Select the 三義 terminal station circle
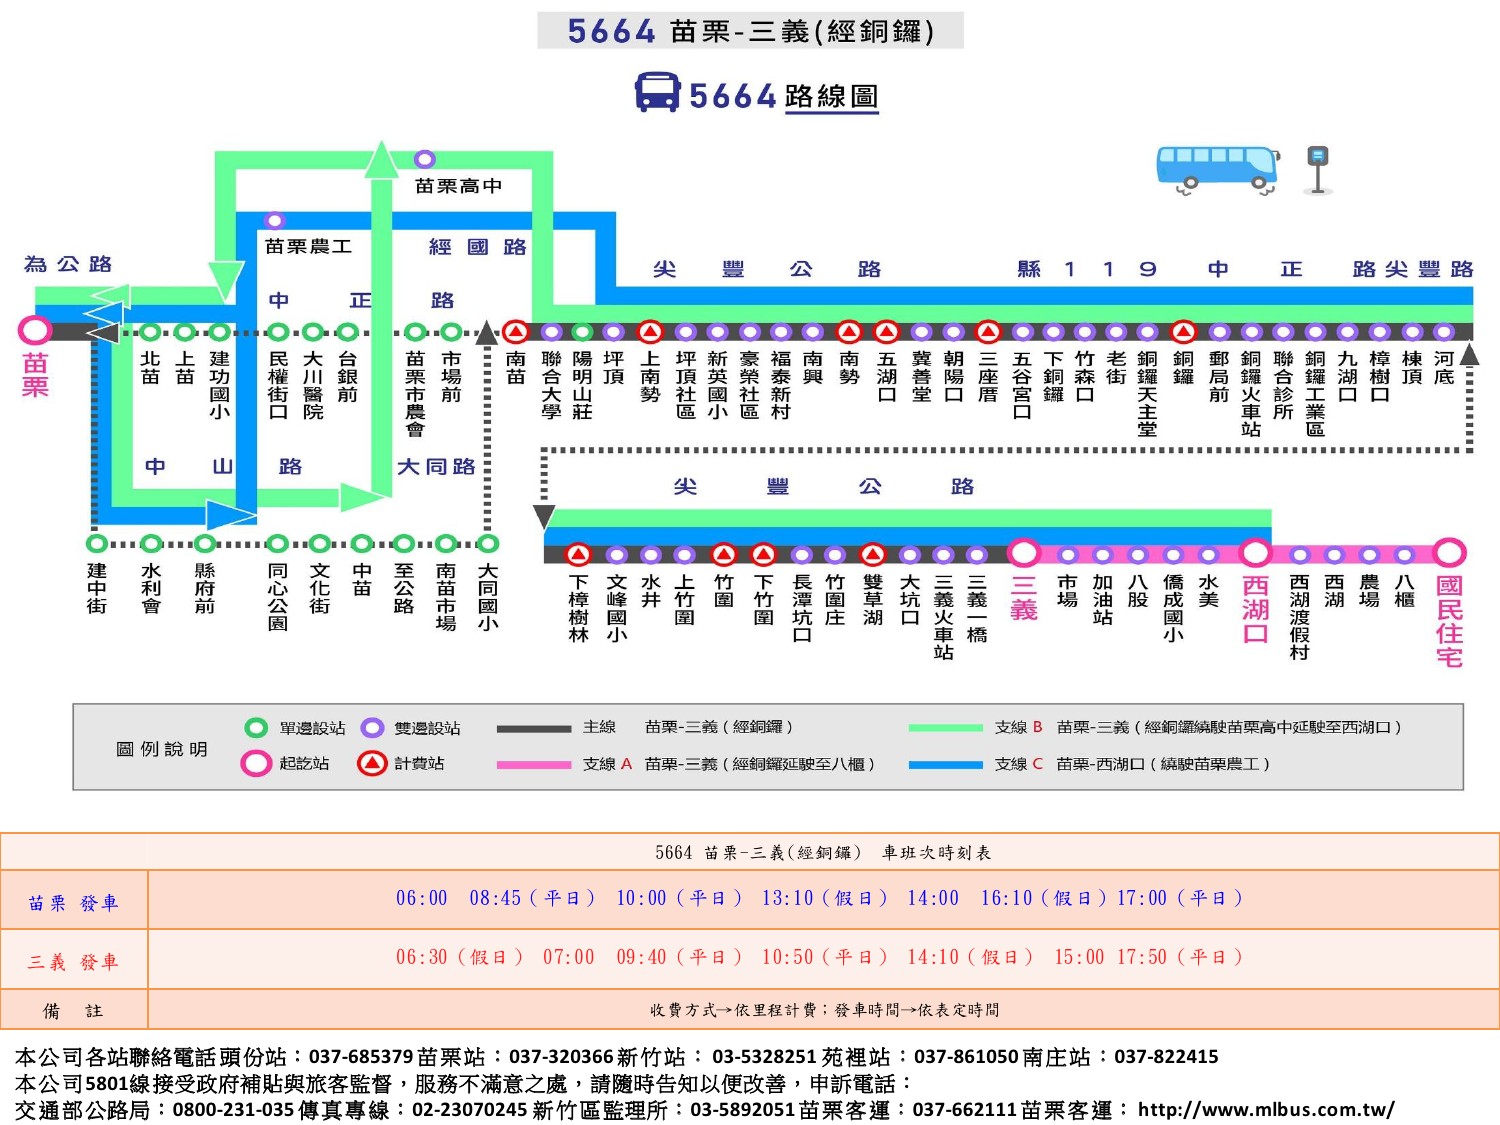This screenshot has height=1125, width=1500. coord(1023,553)
